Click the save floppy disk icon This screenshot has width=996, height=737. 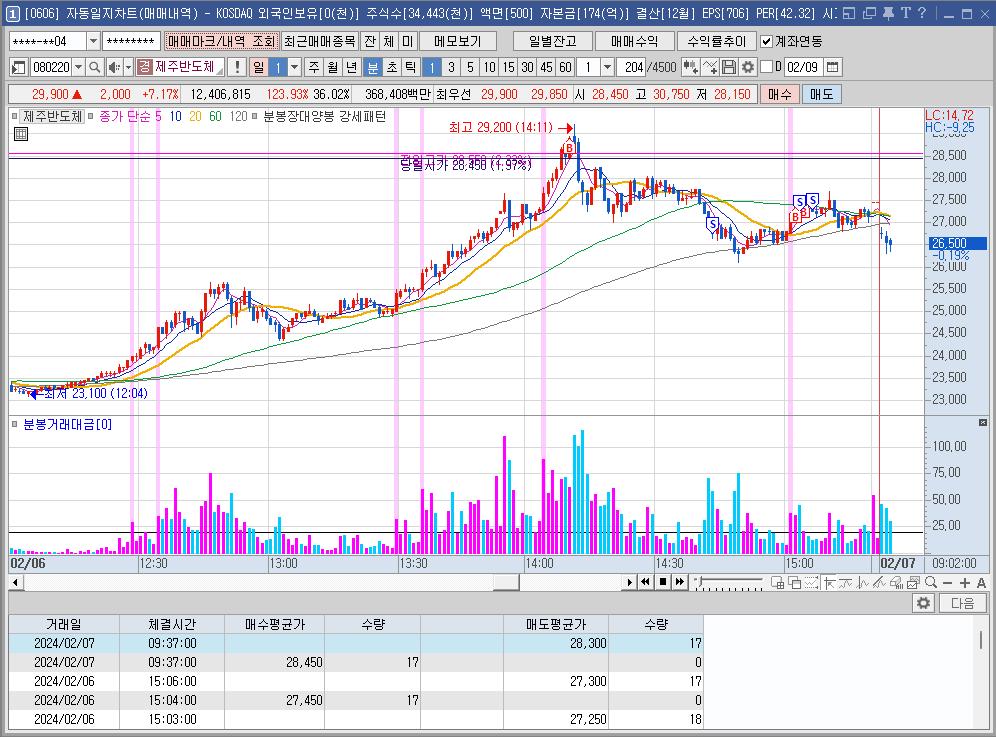(729, 67)
